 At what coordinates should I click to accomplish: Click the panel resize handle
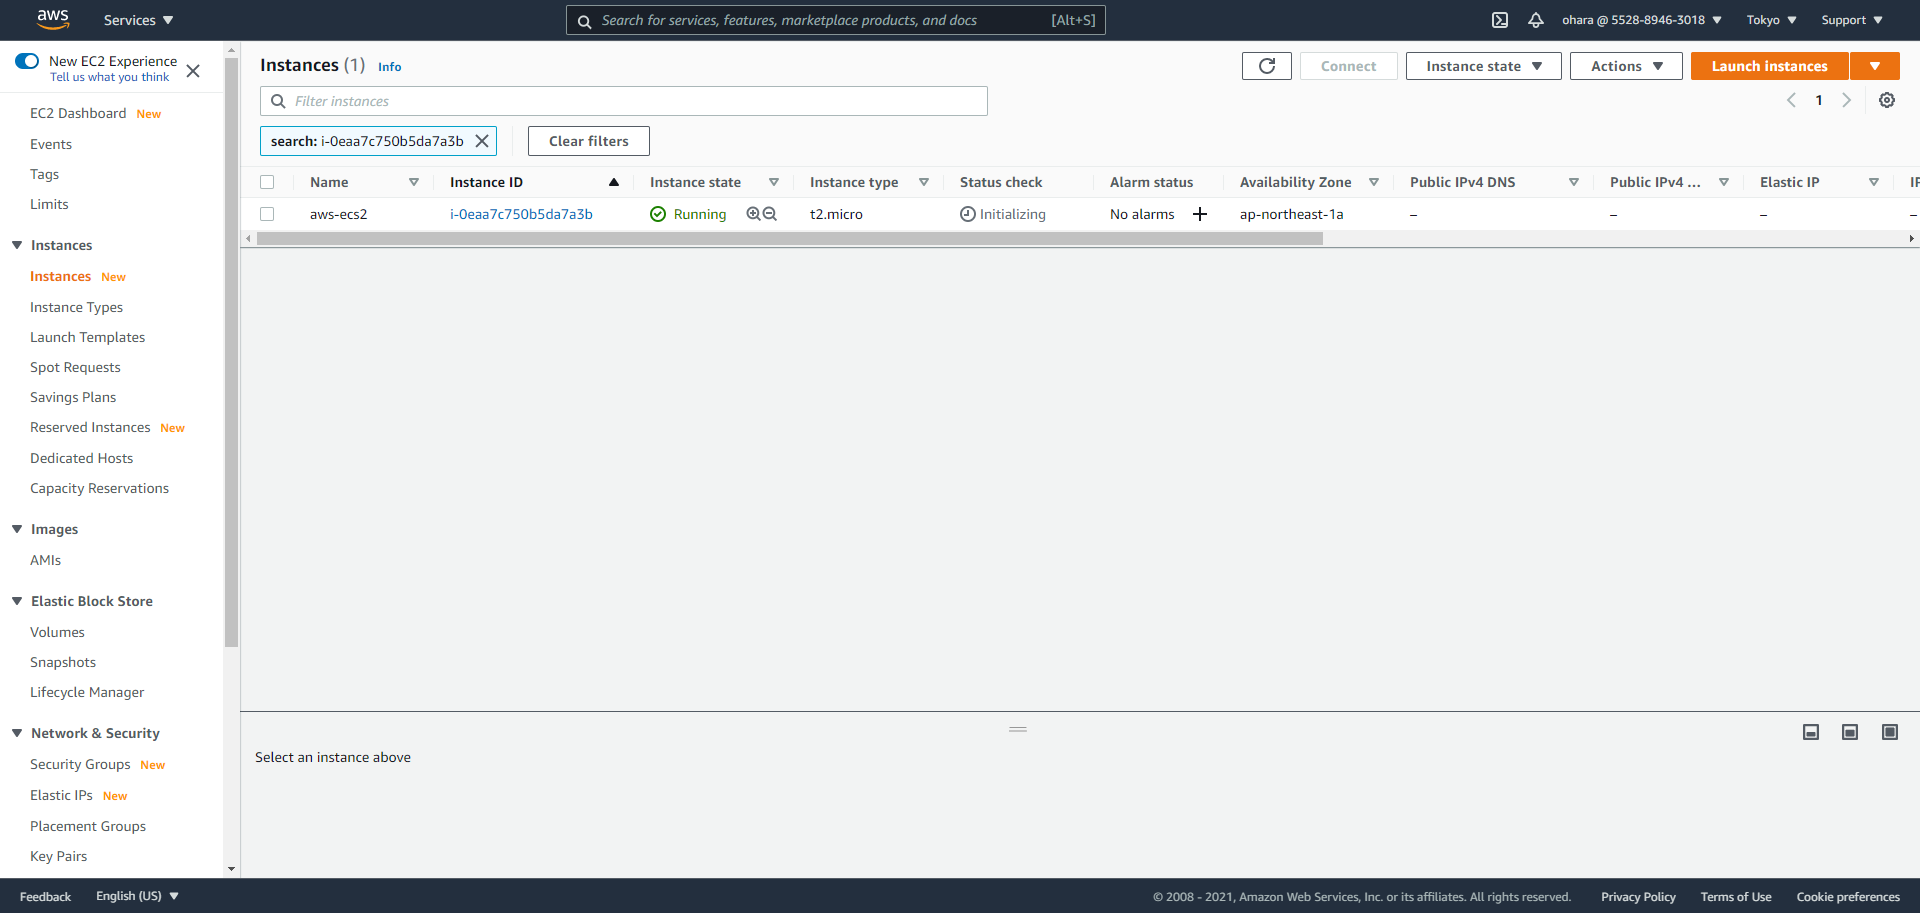pos(1018,729)
